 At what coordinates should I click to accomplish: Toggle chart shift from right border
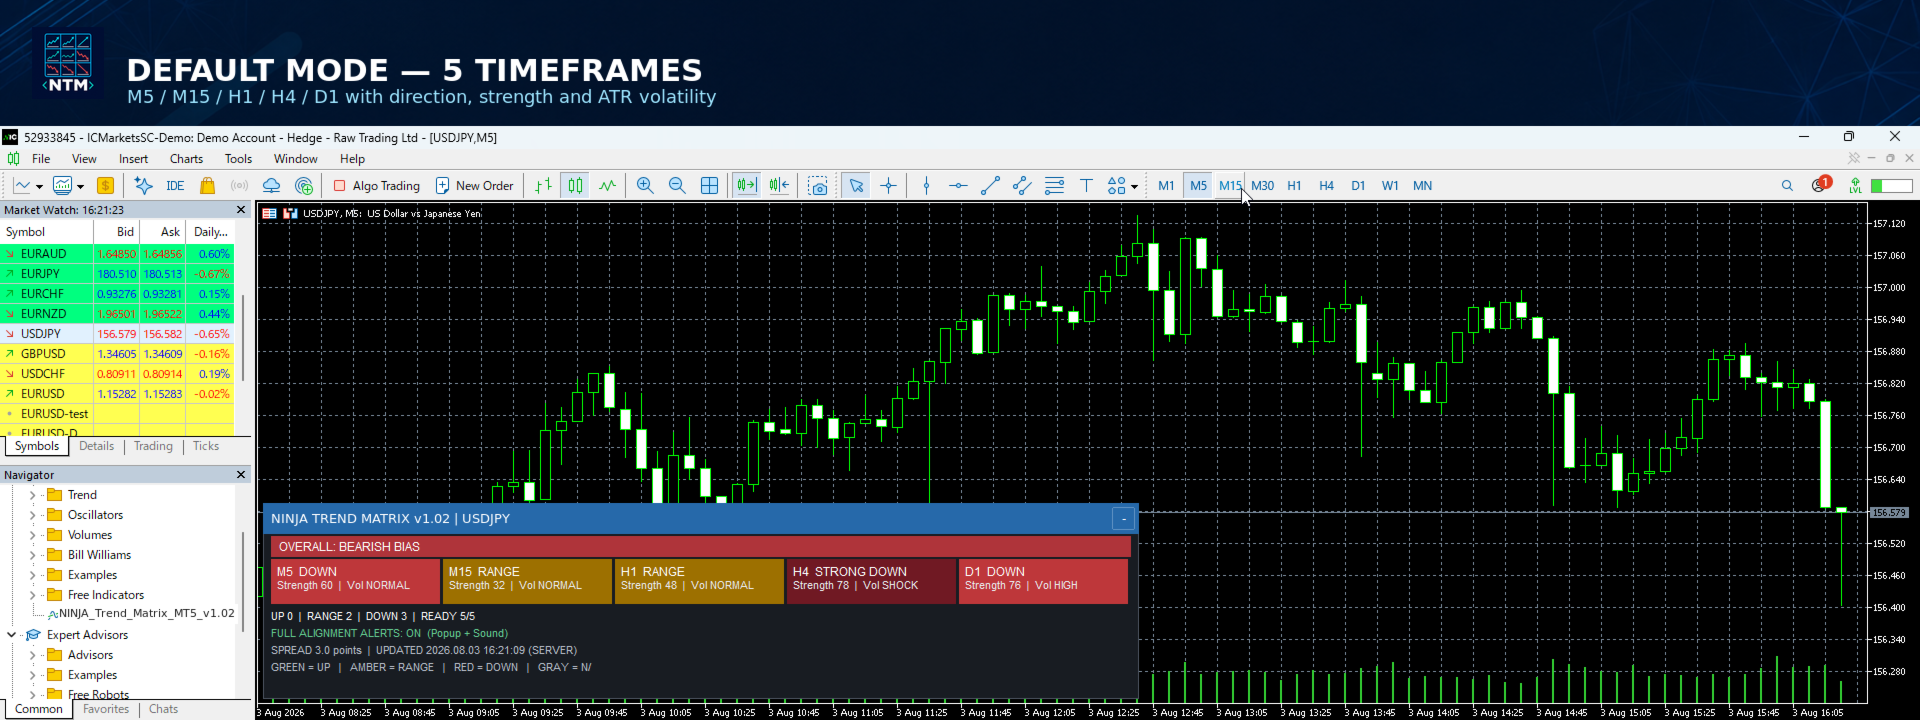[x=779, y=185]
